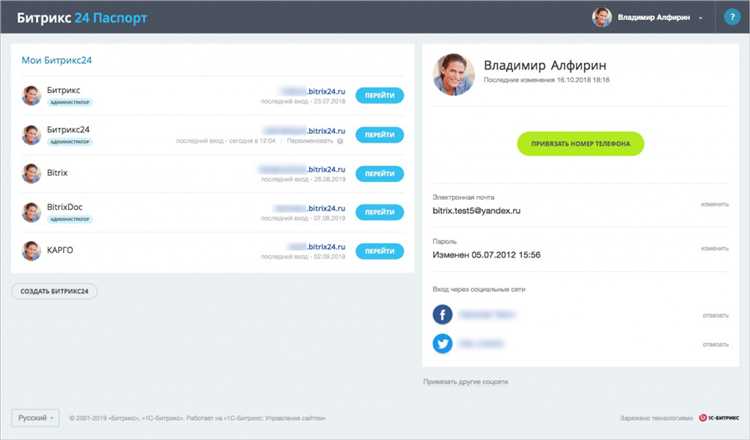Click the footer copyright text
750x440 pixels.
pos(197,418)
